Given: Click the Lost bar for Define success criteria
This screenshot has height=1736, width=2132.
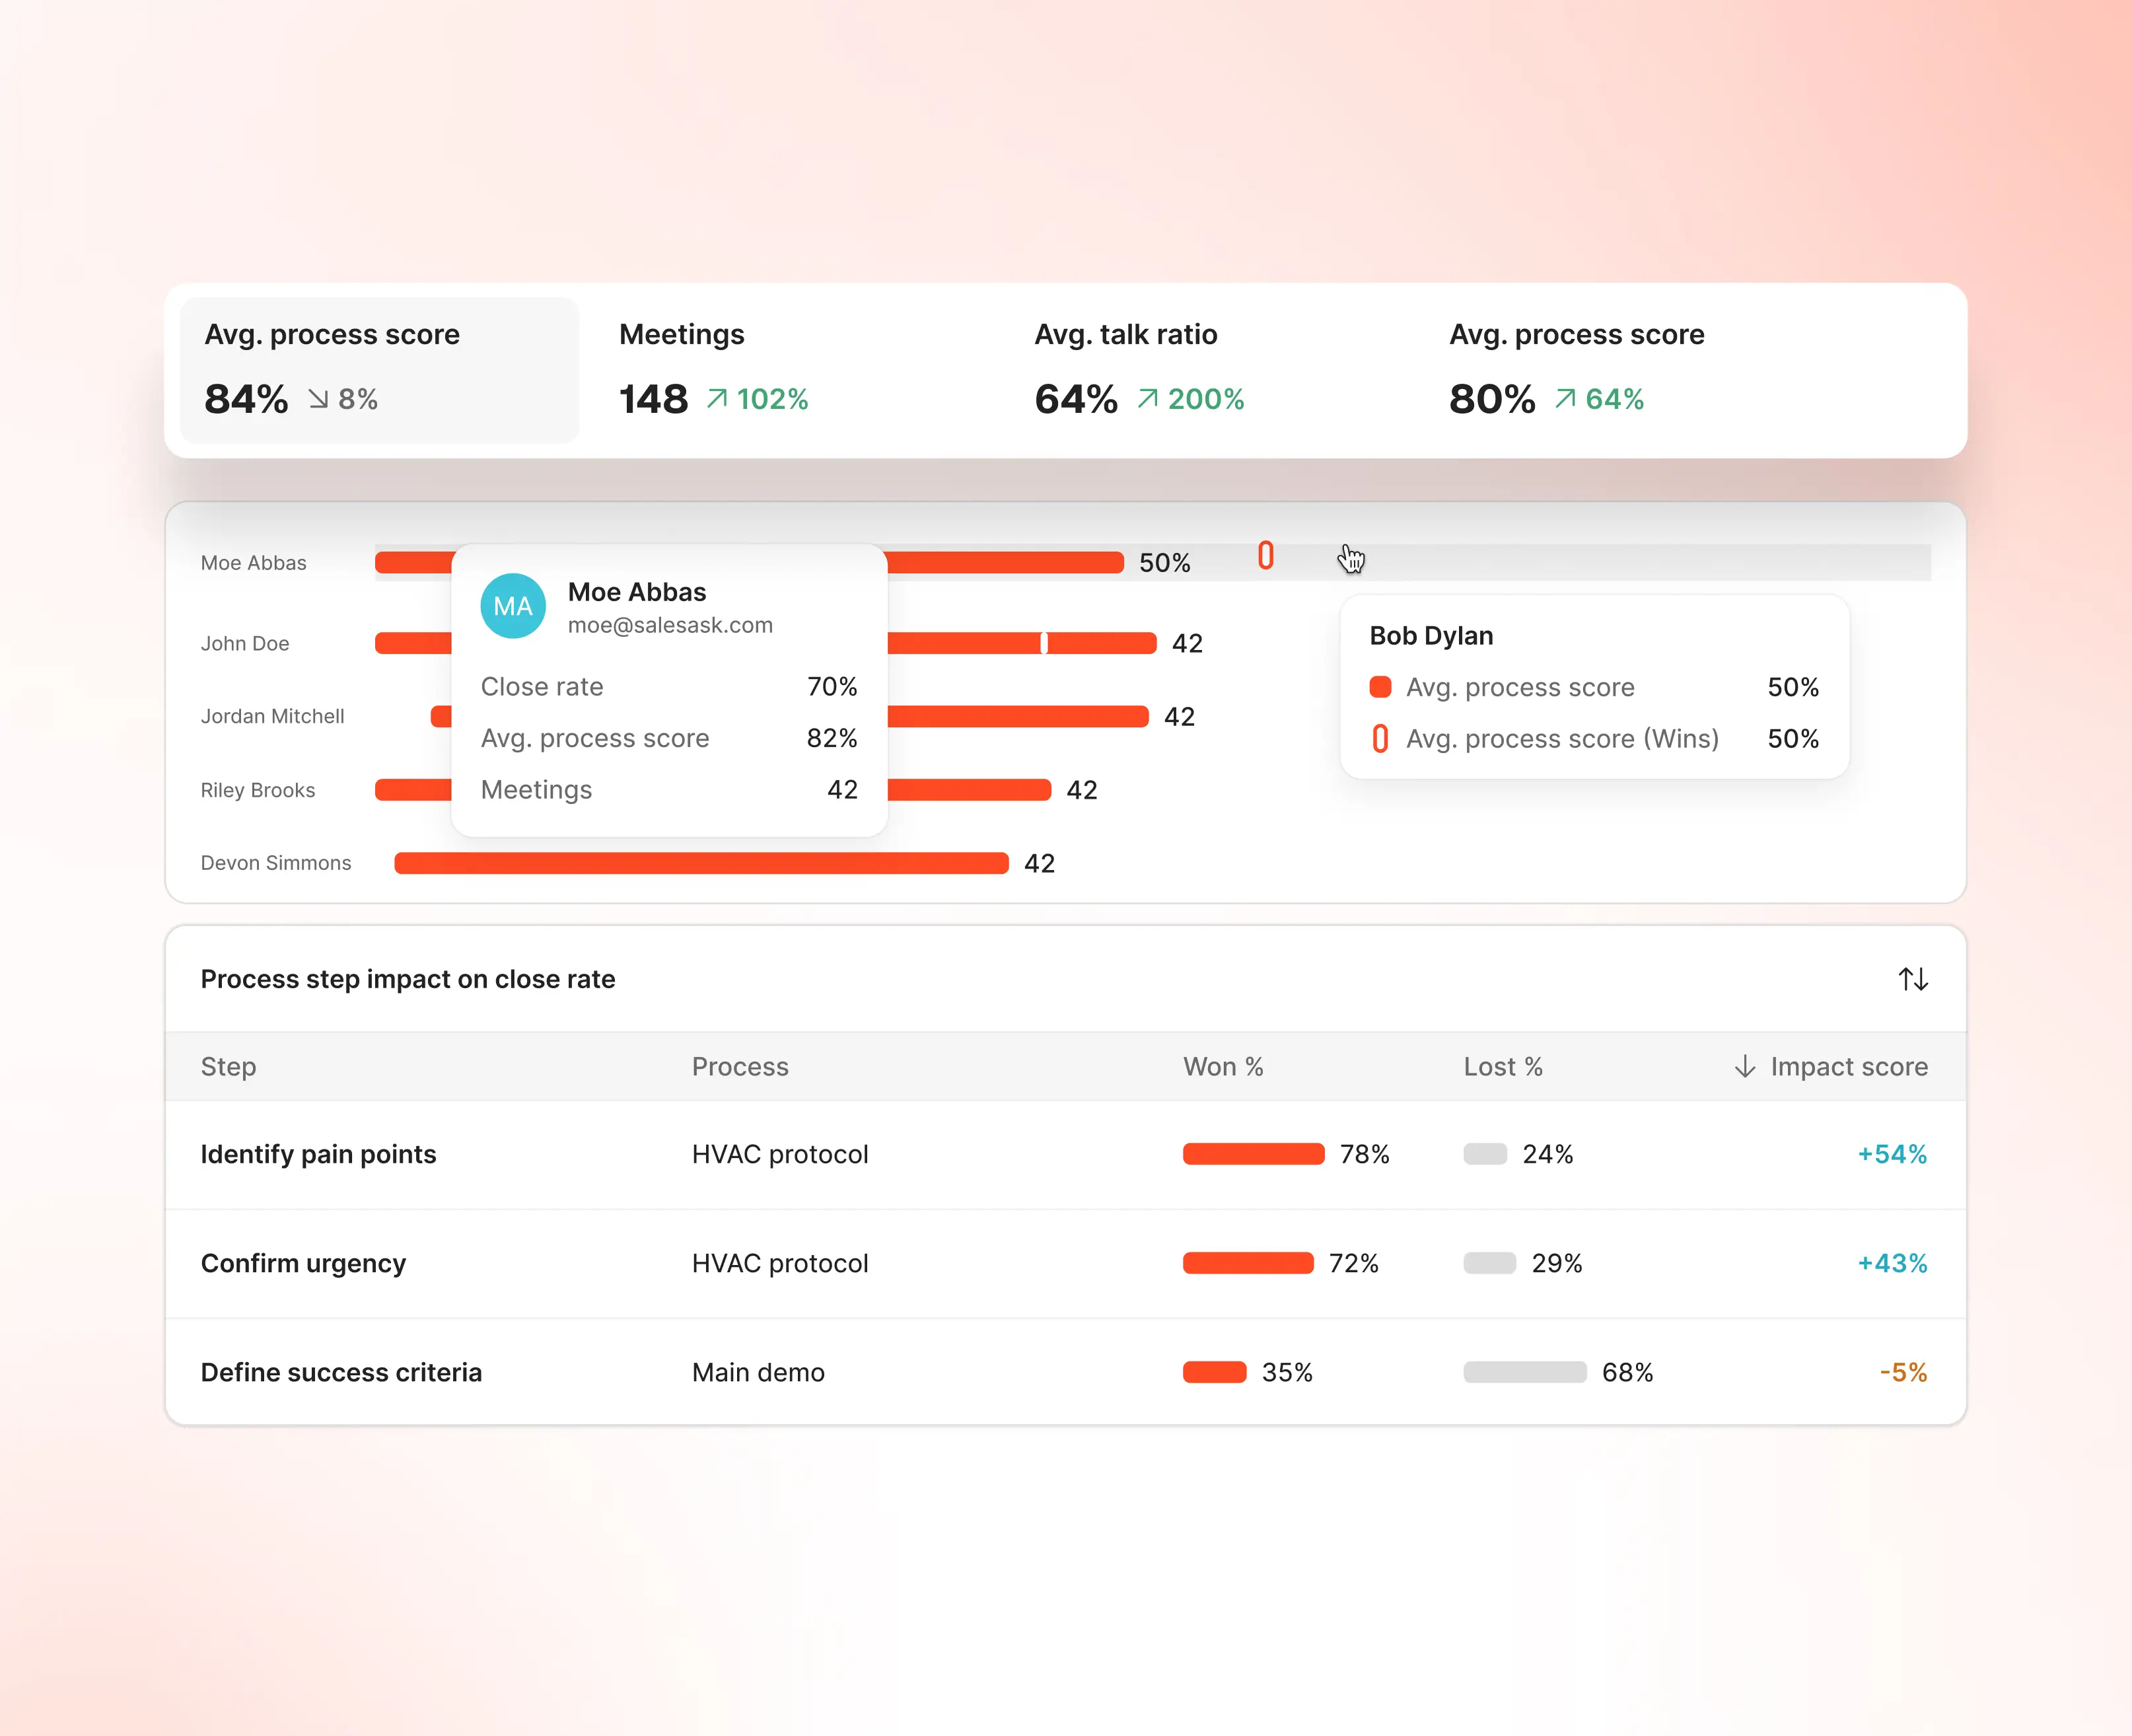Looking at the screenshot, I should point(1525,1372).
